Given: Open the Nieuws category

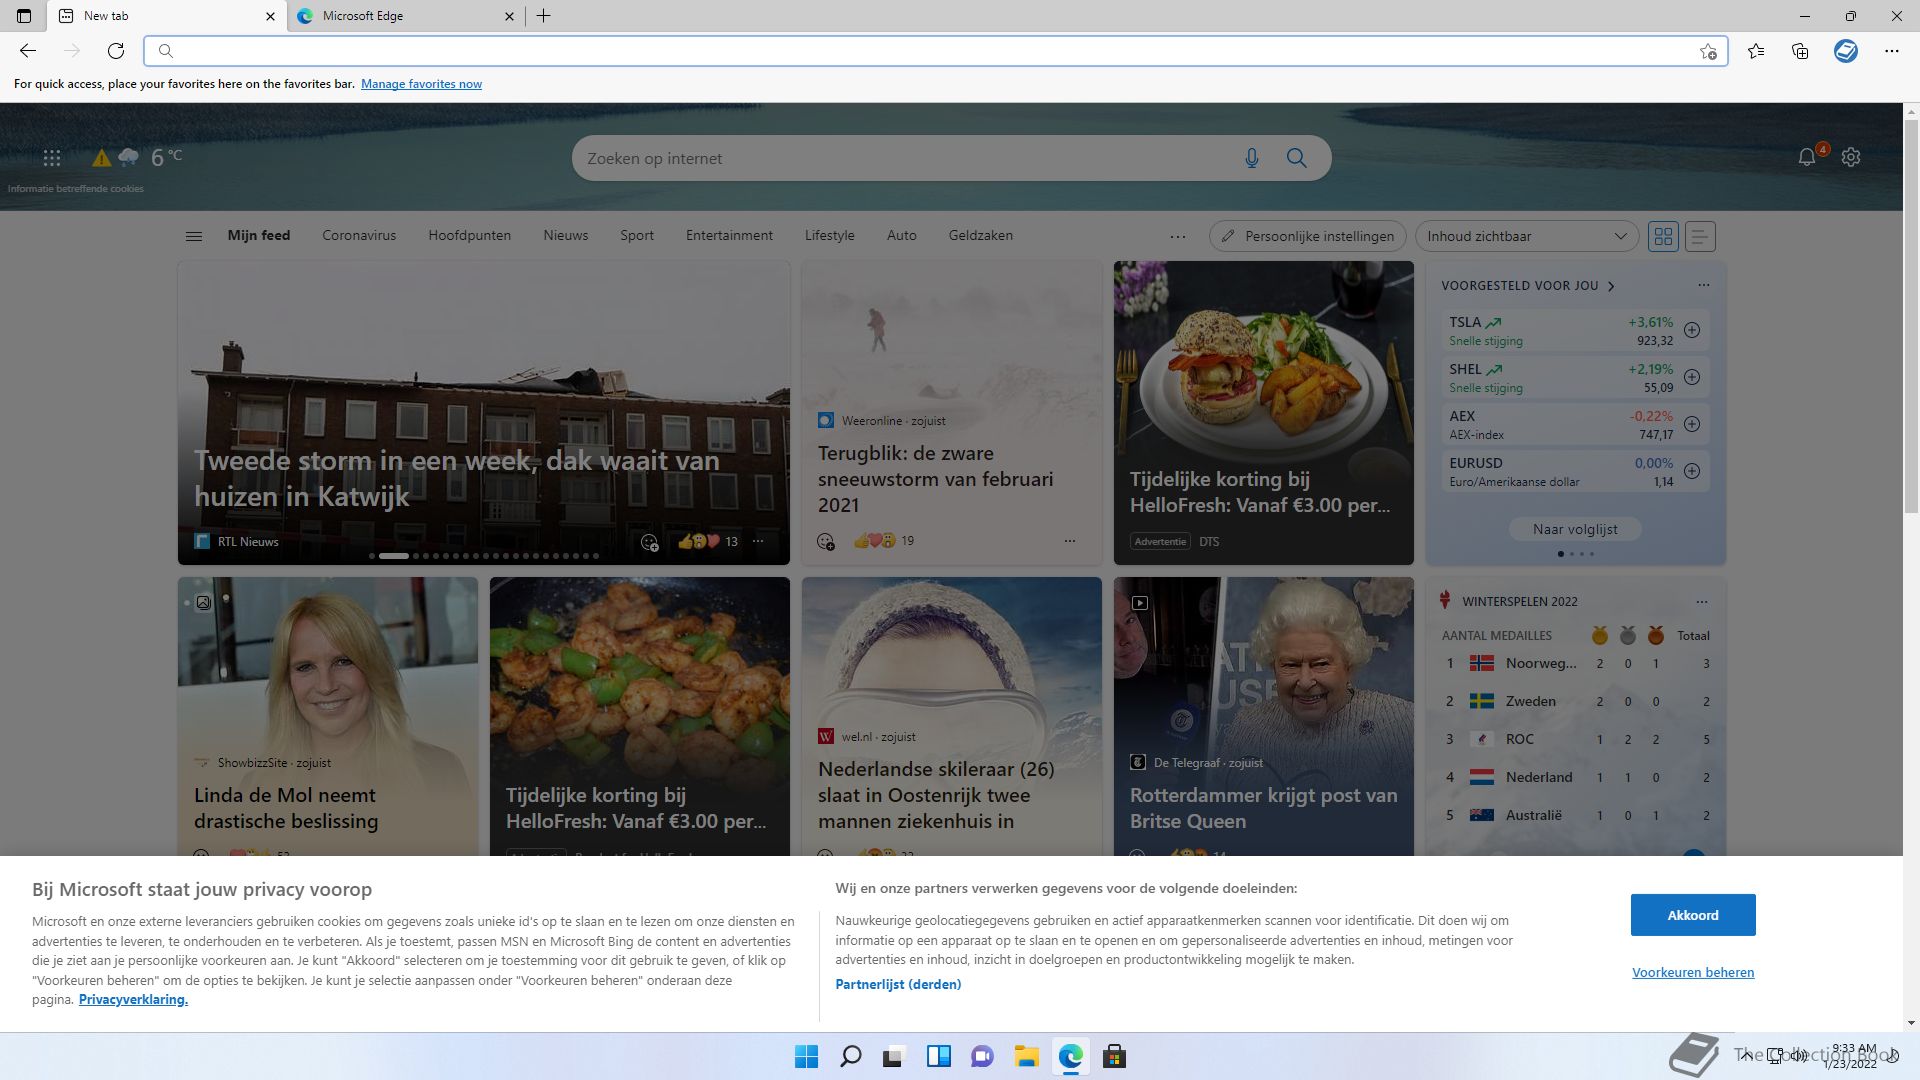Looking at the screenshot, I should [x=566, y=236].
